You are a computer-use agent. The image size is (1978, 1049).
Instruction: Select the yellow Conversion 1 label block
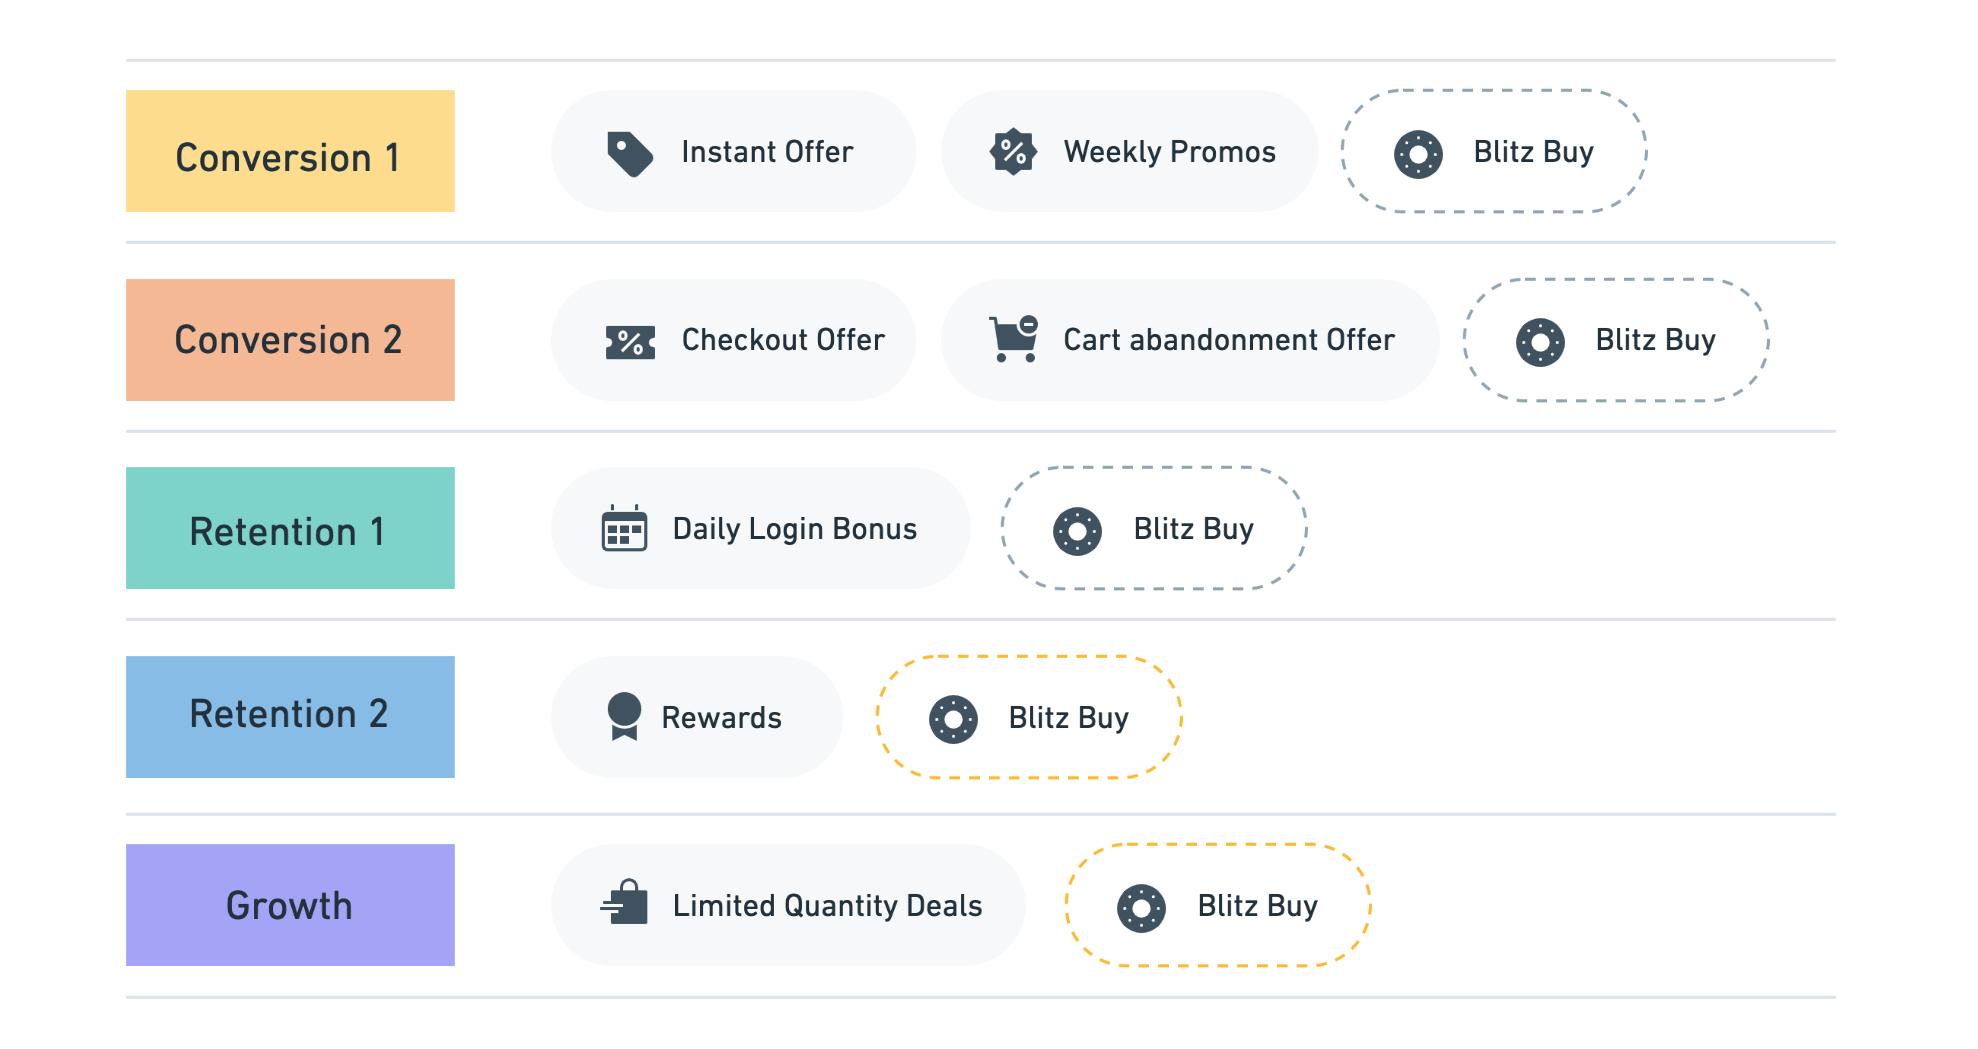coord(290,151)
